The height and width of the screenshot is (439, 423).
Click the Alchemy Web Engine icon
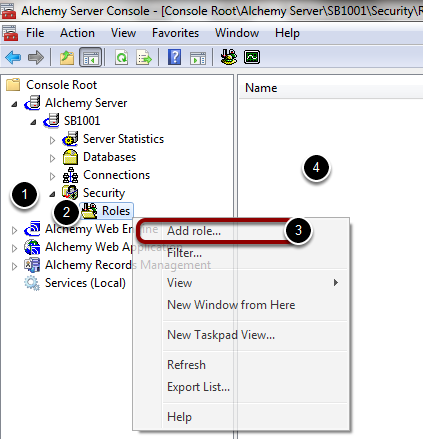click(33, 229)
